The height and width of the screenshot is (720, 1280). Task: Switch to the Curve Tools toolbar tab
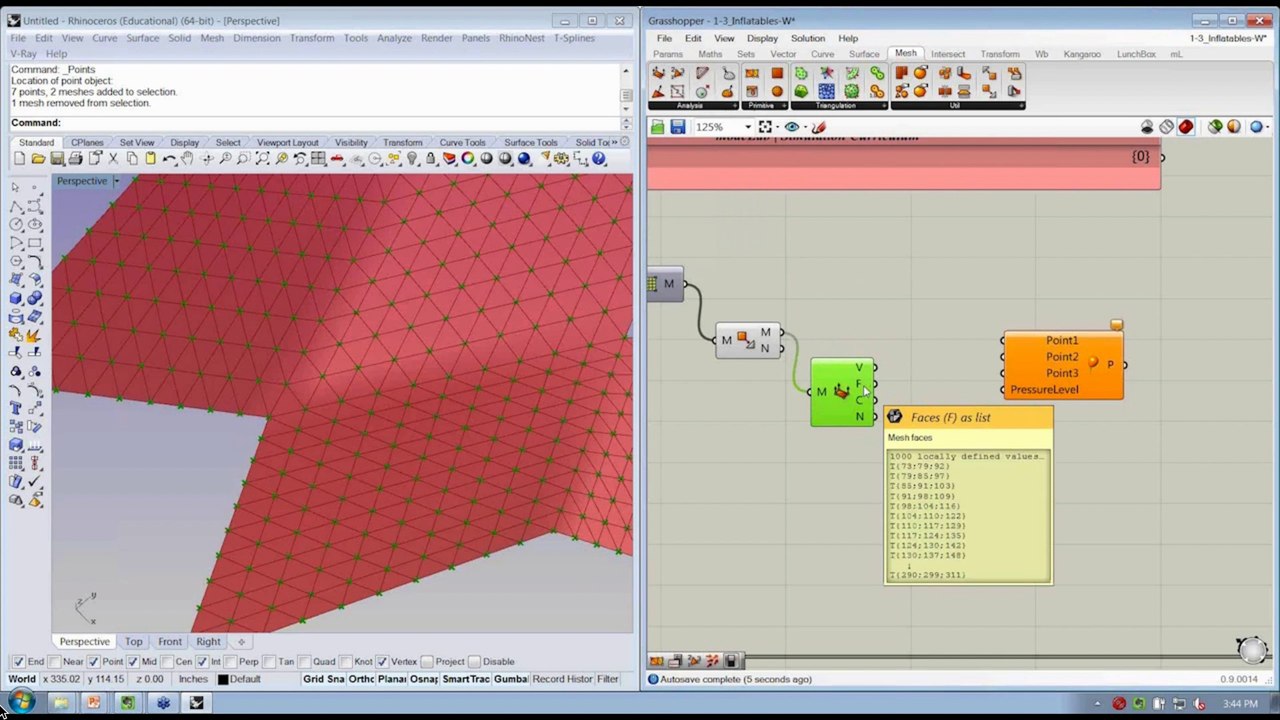coord(462,142)
